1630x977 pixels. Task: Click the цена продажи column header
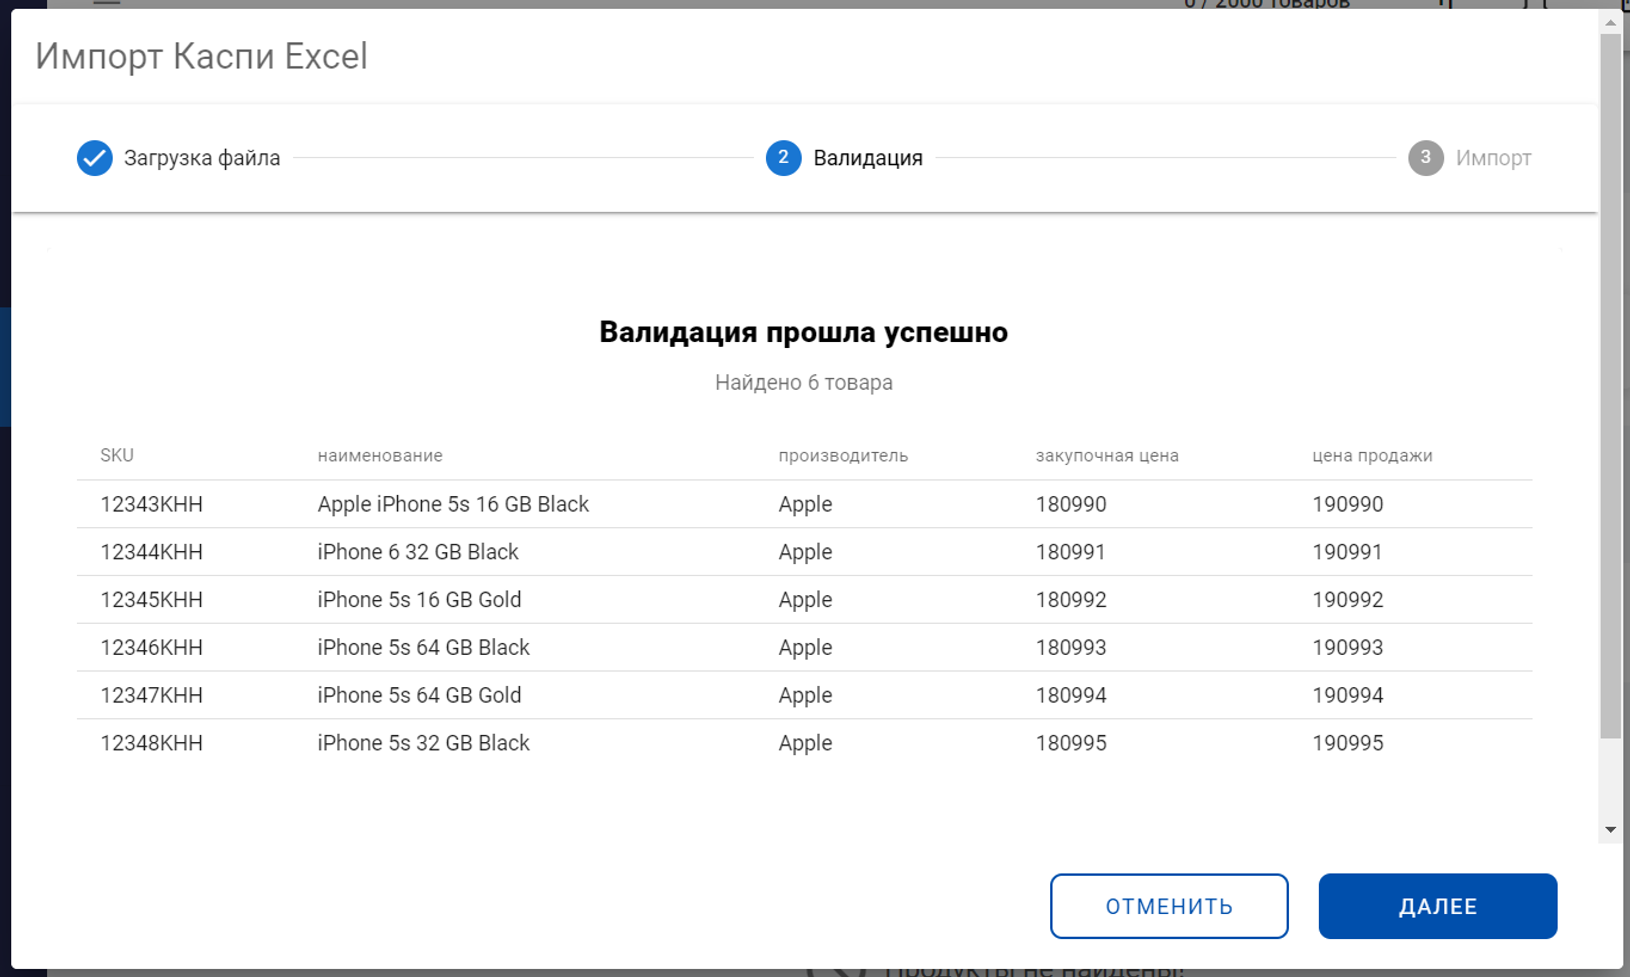click(x=1372, y=456)
